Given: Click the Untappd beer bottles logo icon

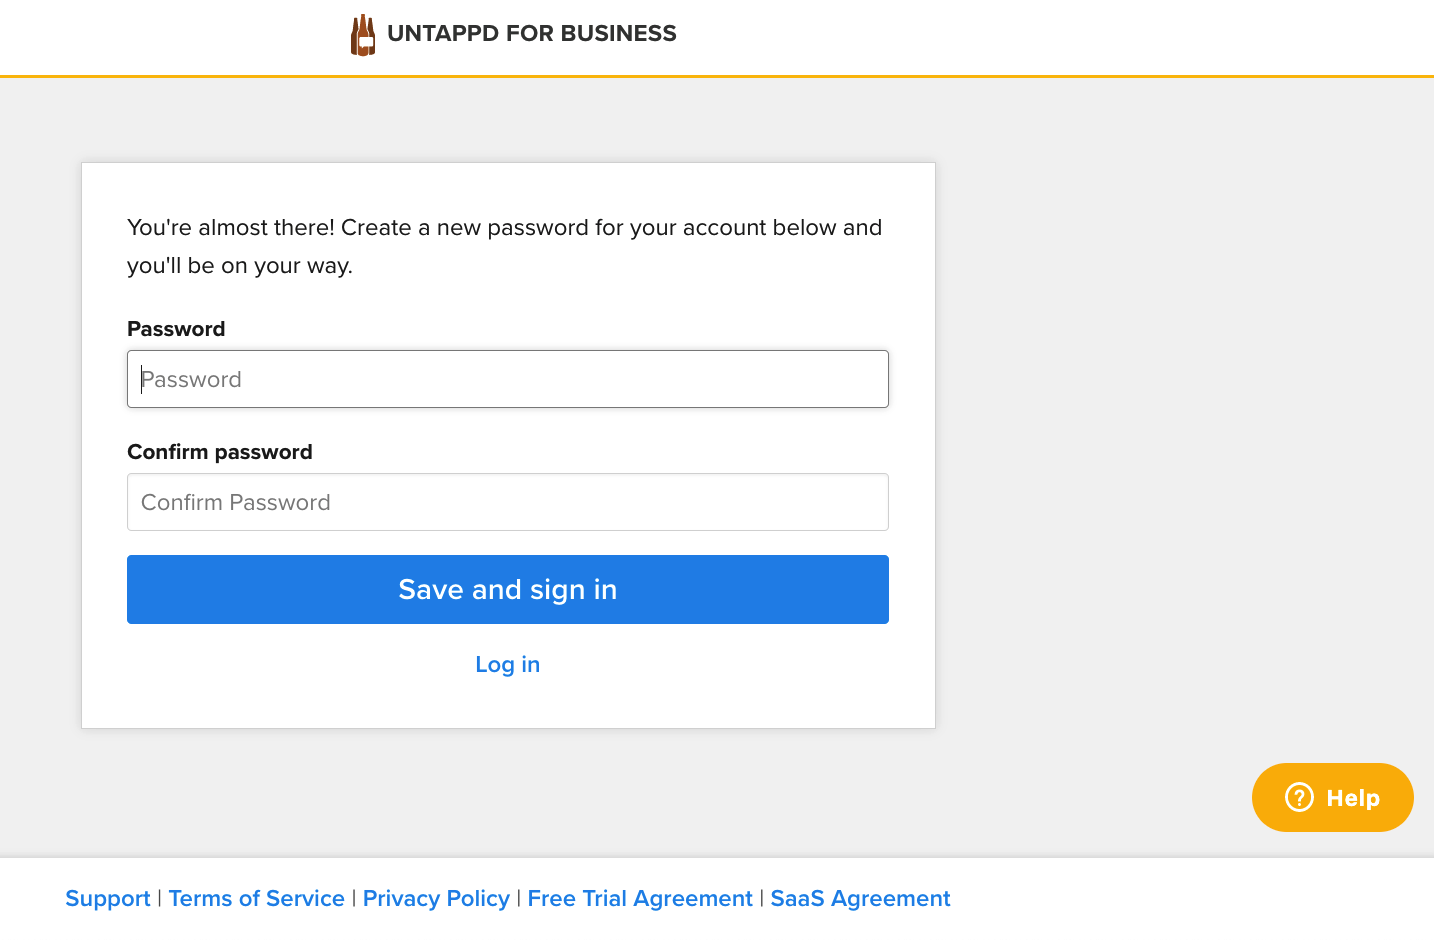Looking at the screenshot, I should click(363, 35).
